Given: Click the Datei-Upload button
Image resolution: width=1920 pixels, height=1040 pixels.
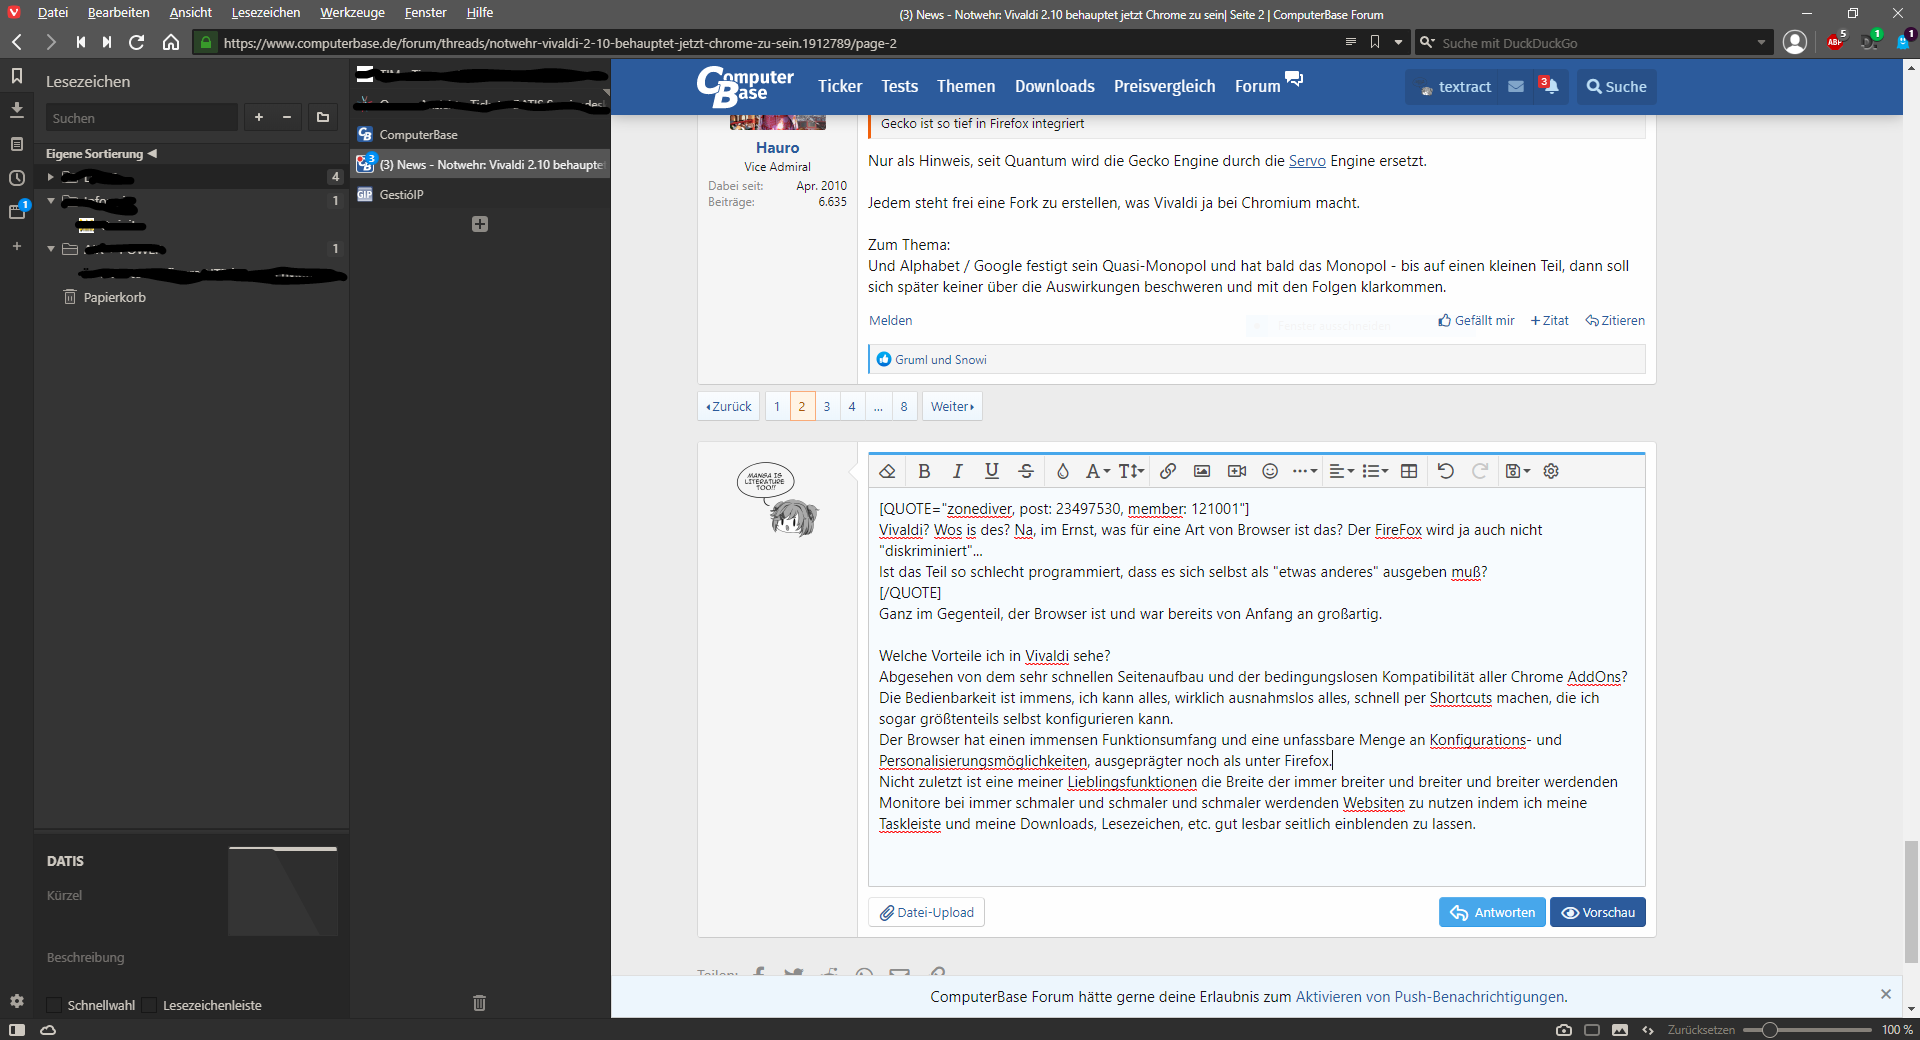Looking at the screenshot, I should (926, 912).
